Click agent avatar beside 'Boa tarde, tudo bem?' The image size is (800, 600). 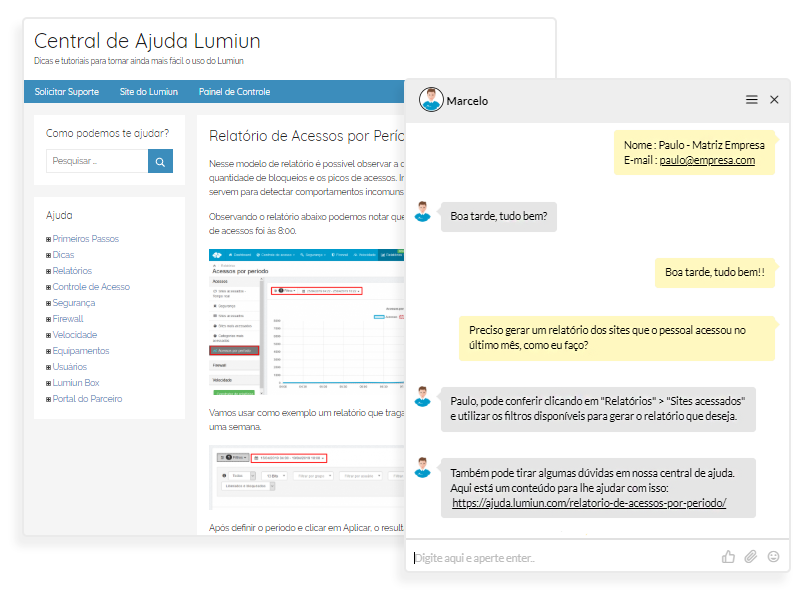pos(422,211)
